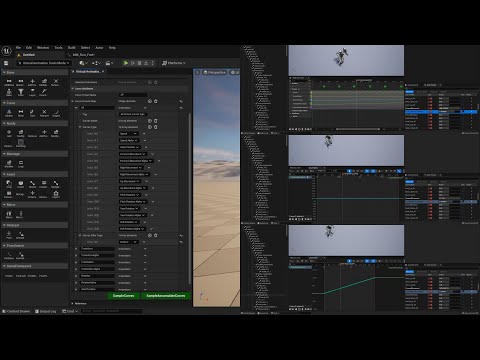
Task: Click the SampleAccumulateCurves green button
Action: (x=166, y=296)
